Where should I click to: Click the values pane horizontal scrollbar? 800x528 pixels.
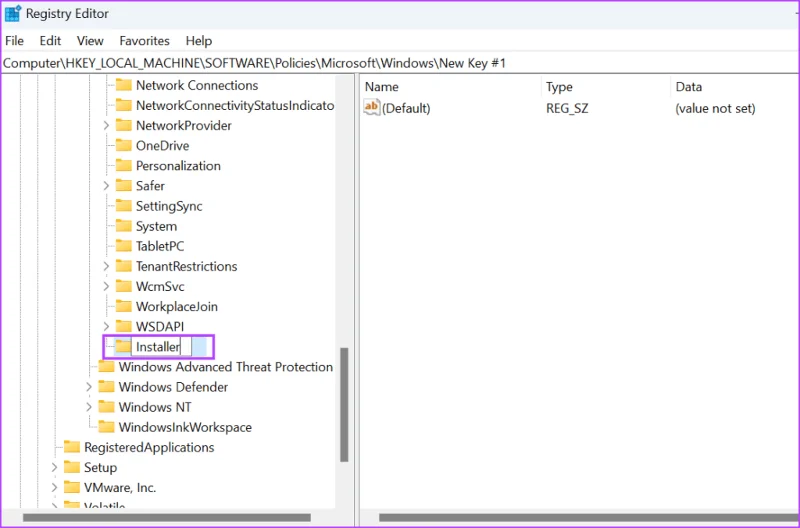coord(589,517)
